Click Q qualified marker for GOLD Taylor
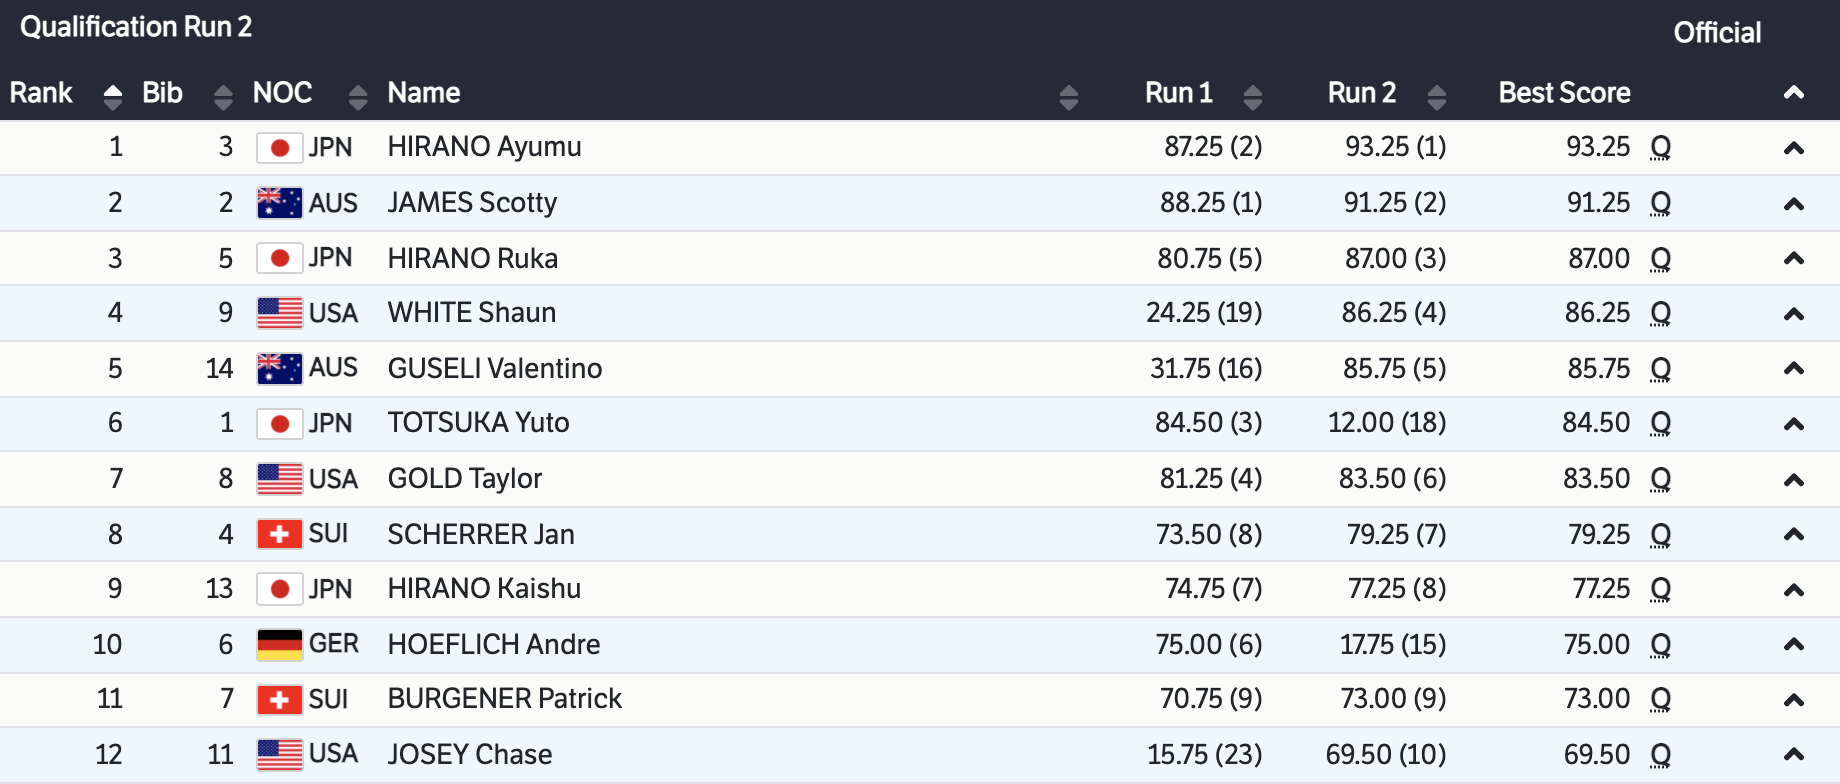 click(x=1660, y=479)
